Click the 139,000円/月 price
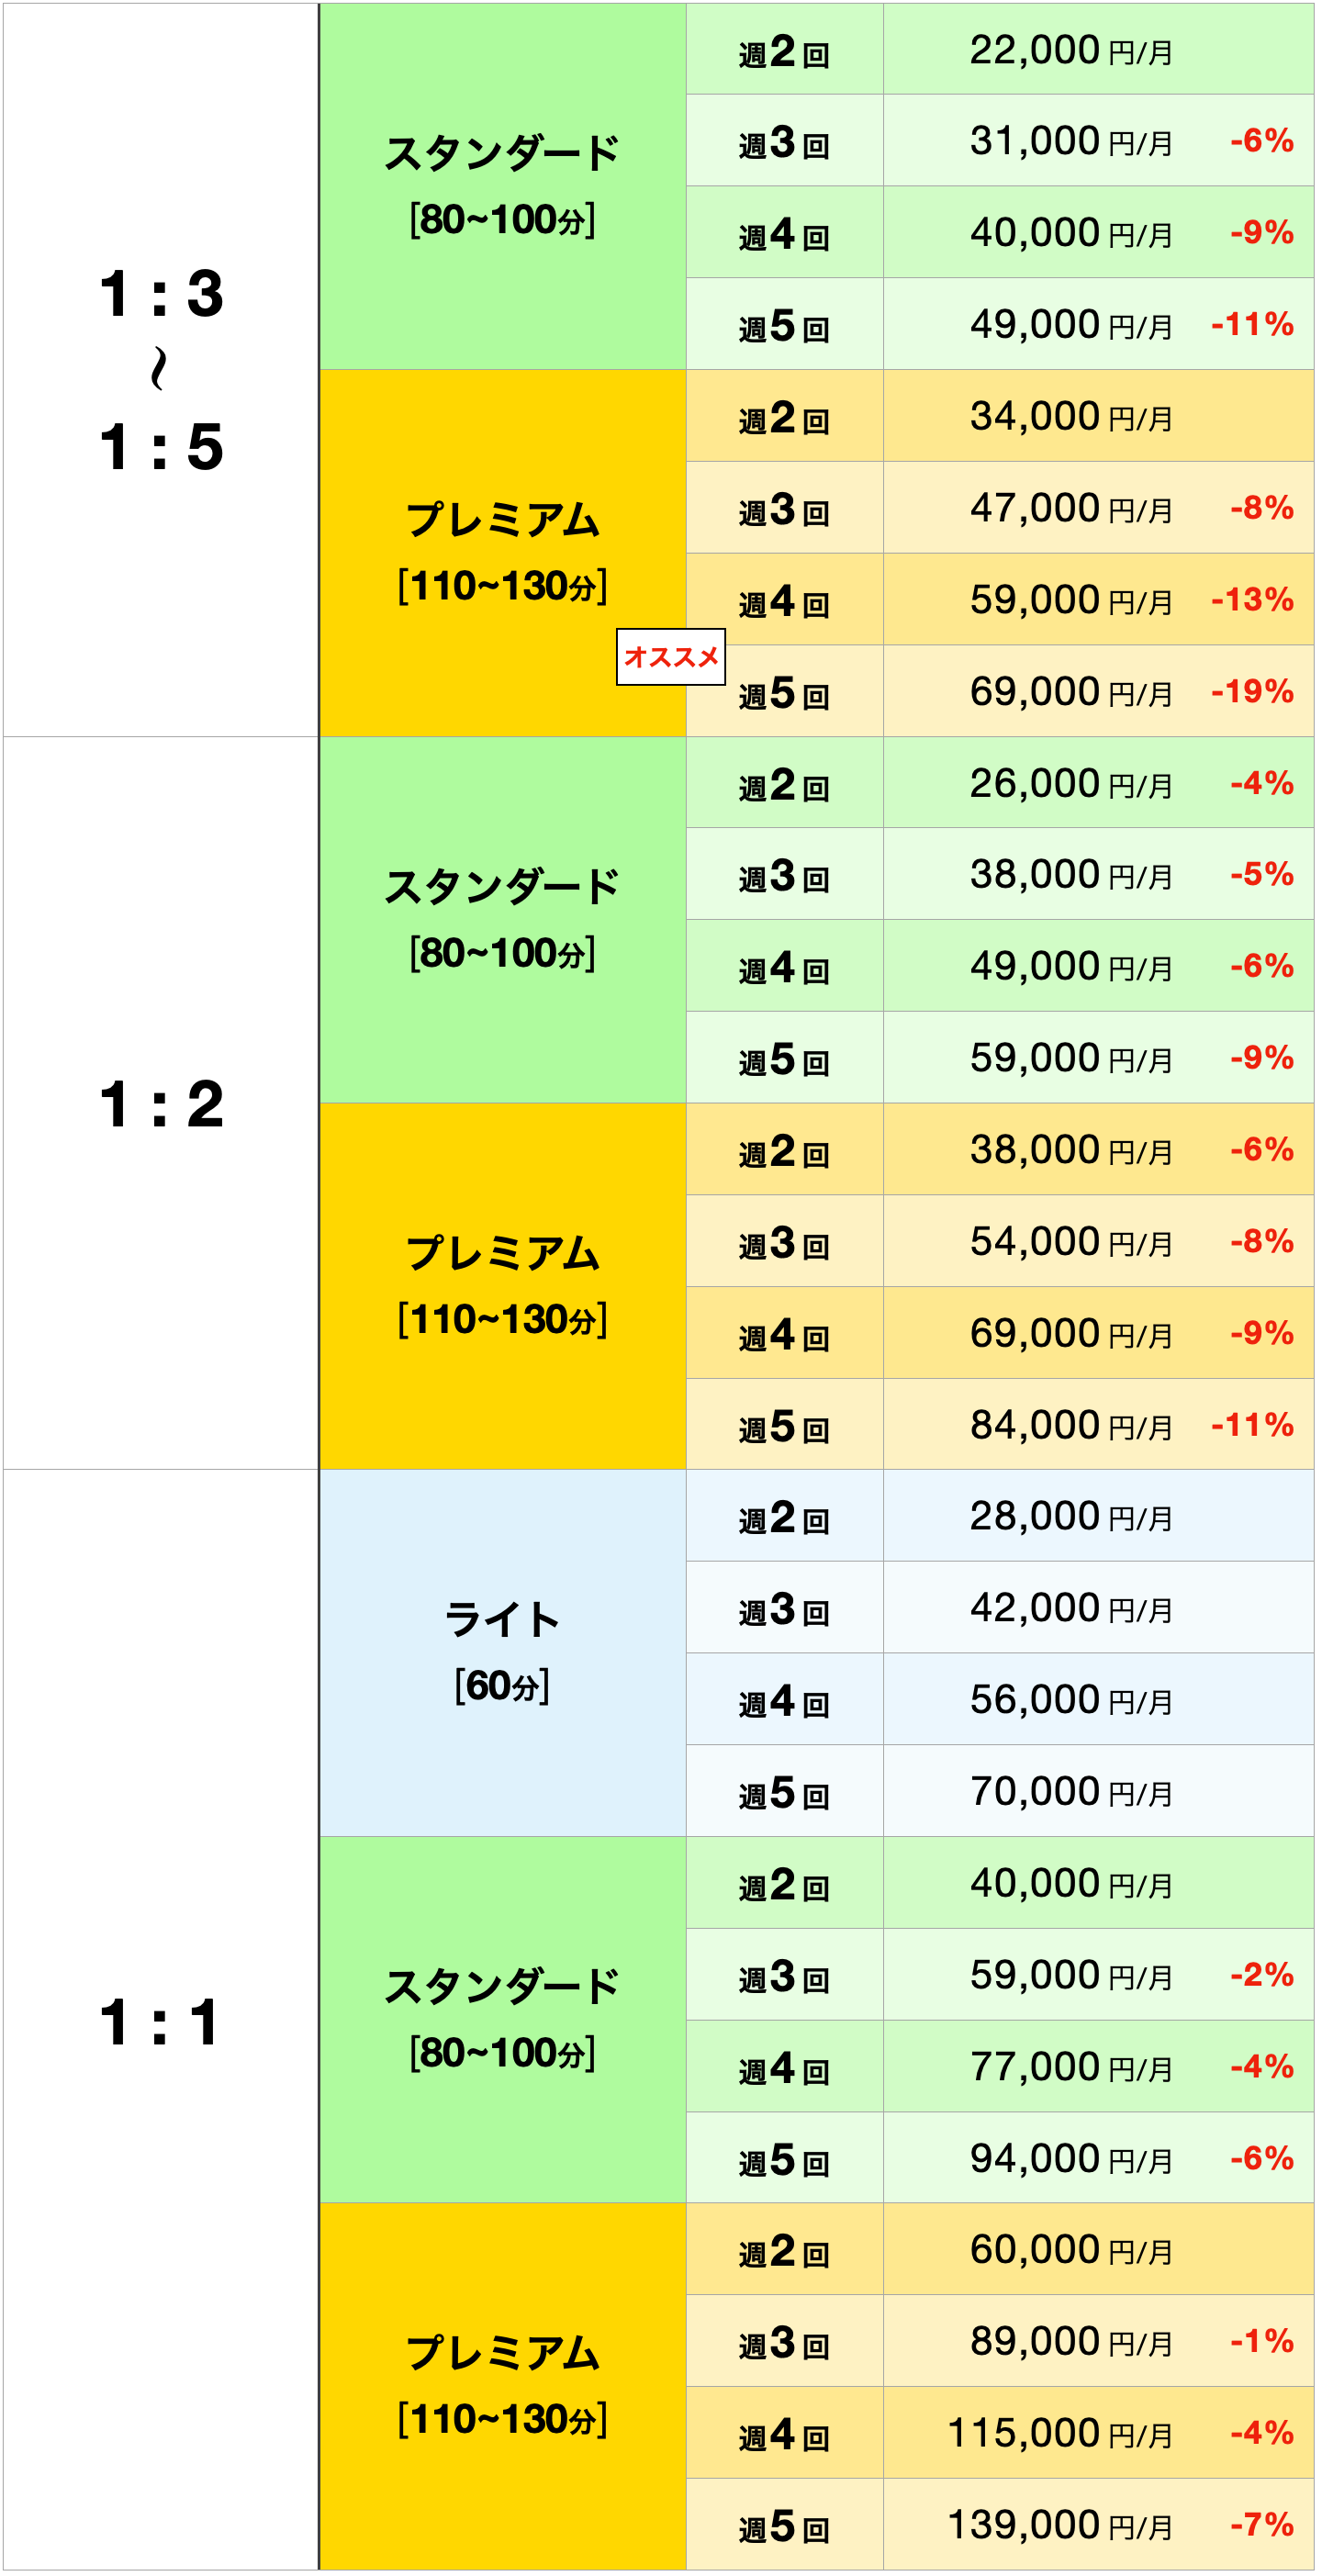The height and width of the screenshot is (2576, 1322). click(1060, 2526)
